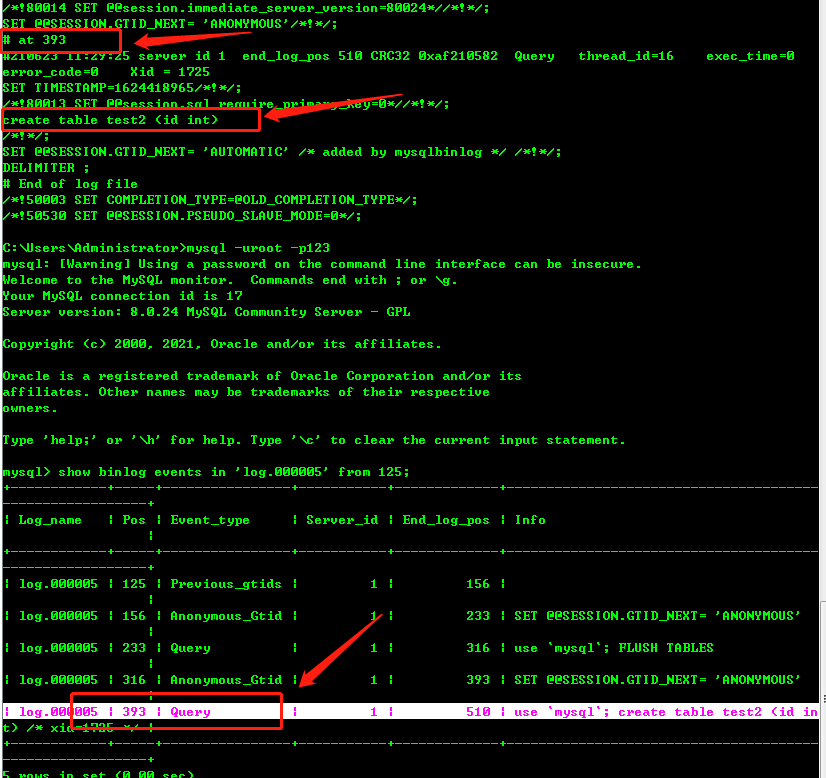Click Pos value '125' in table
This screenshot has width=826, height=778.
point(134,584)
